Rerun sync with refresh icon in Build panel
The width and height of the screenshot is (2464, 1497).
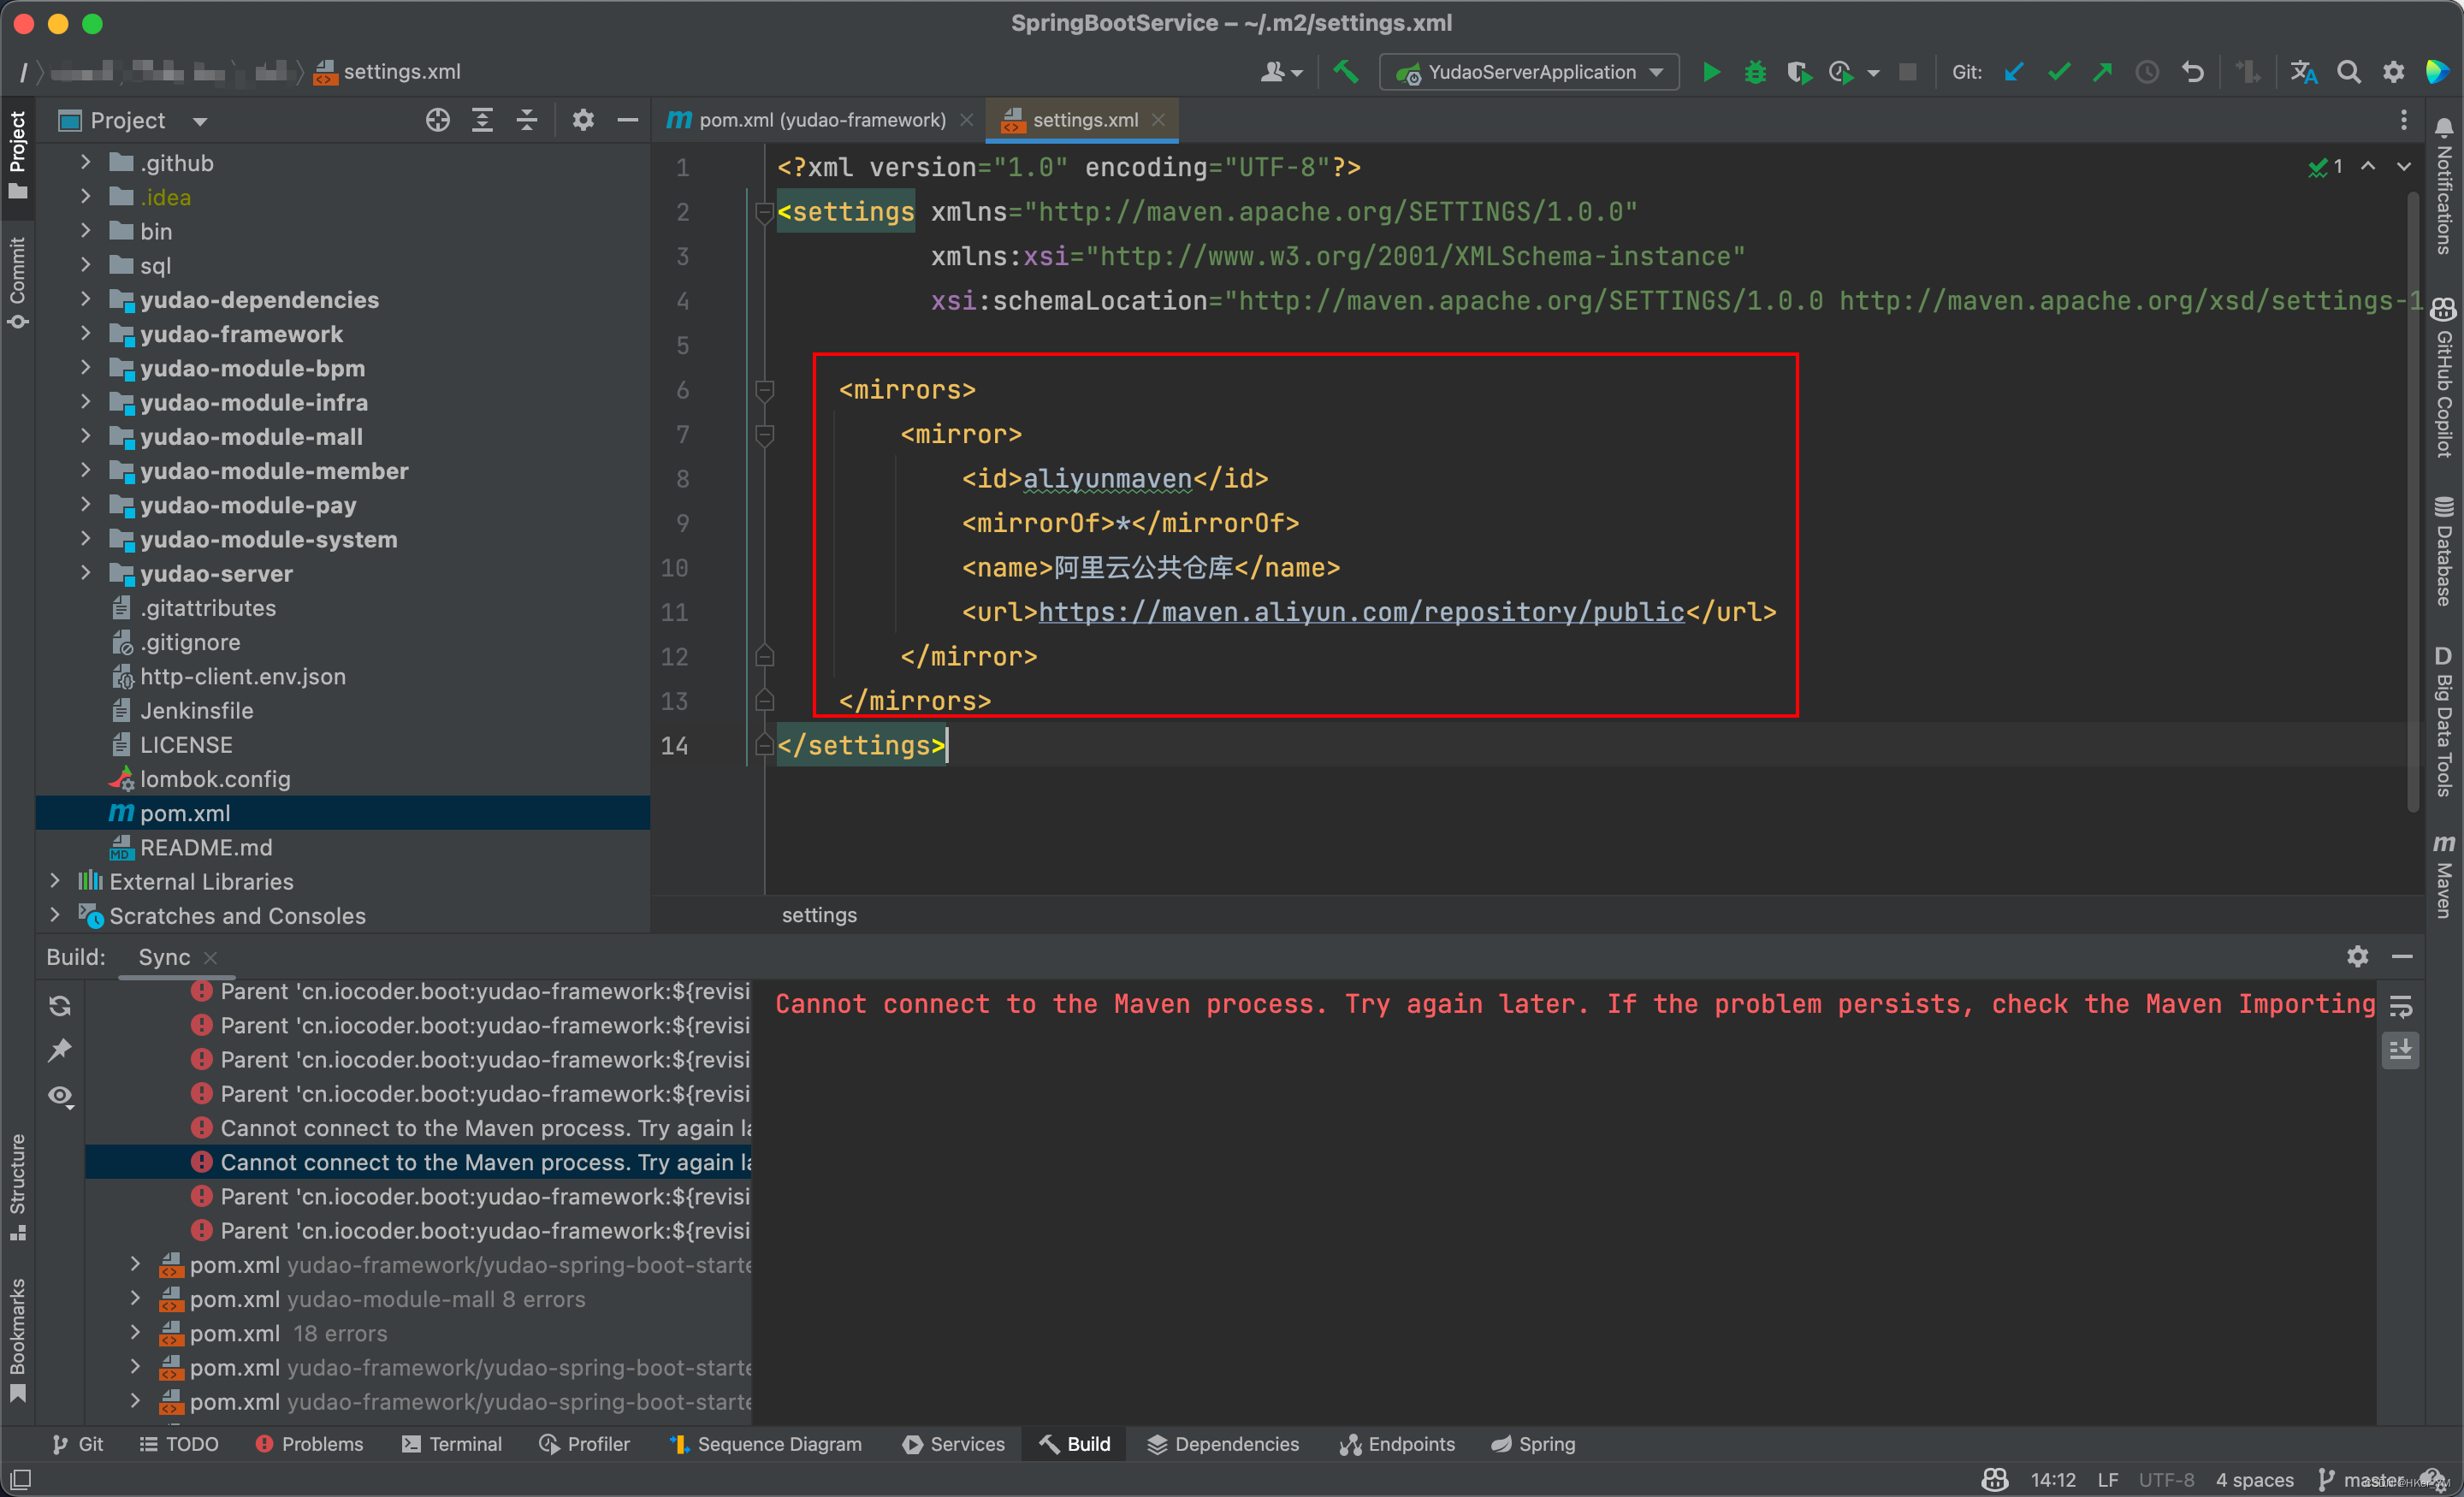click(x=60, y=1006)
